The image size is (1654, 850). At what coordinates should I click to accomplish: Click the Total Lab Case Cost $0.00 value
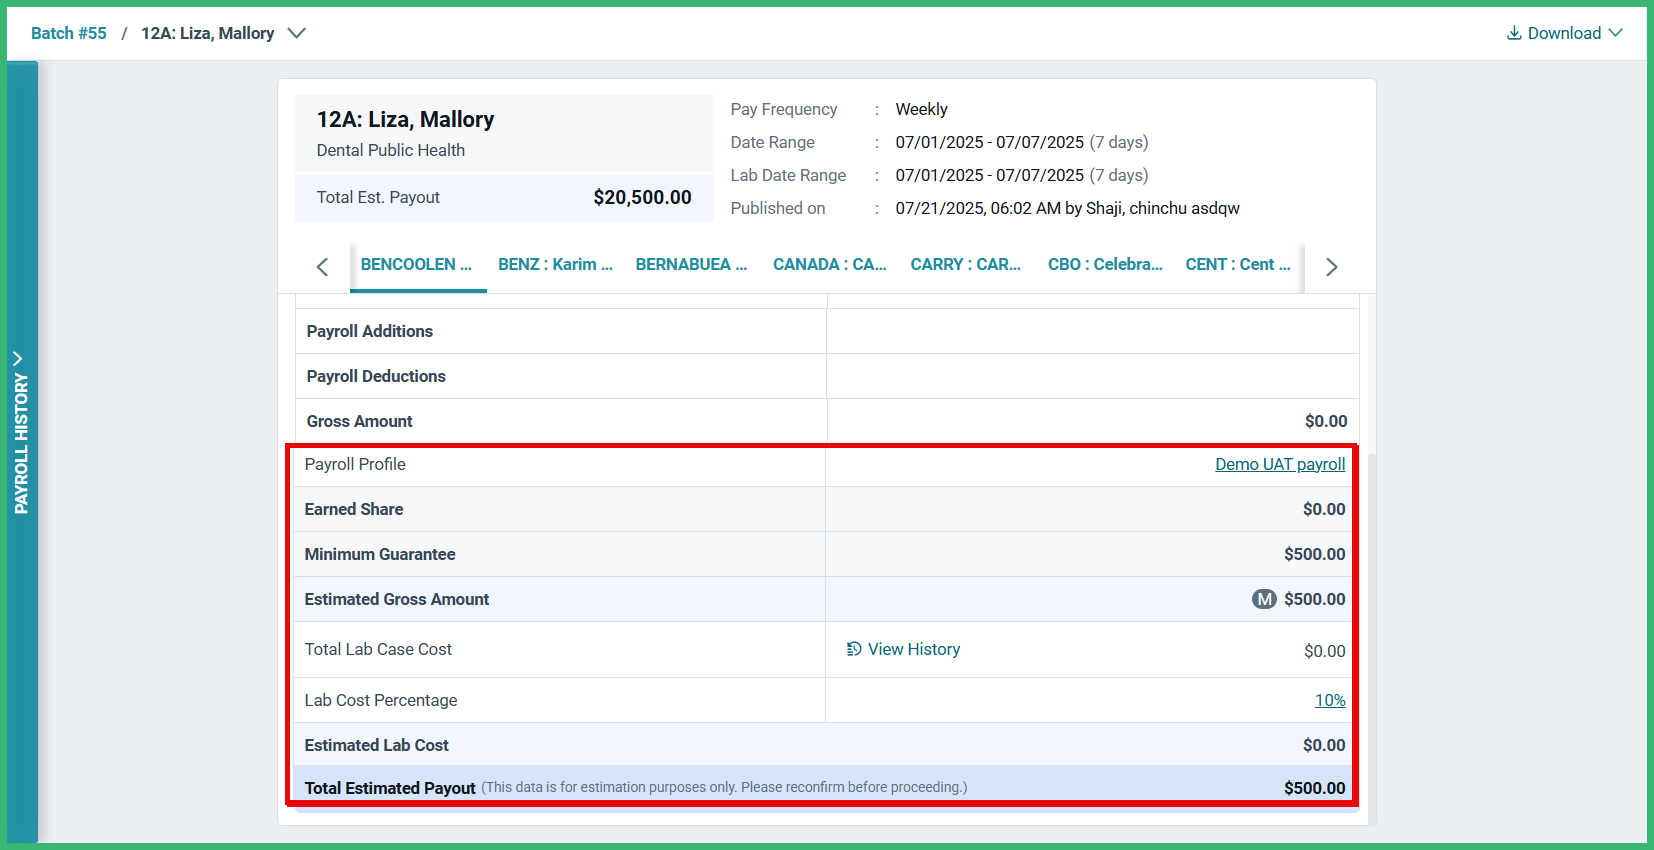(x=1324, y=651)
